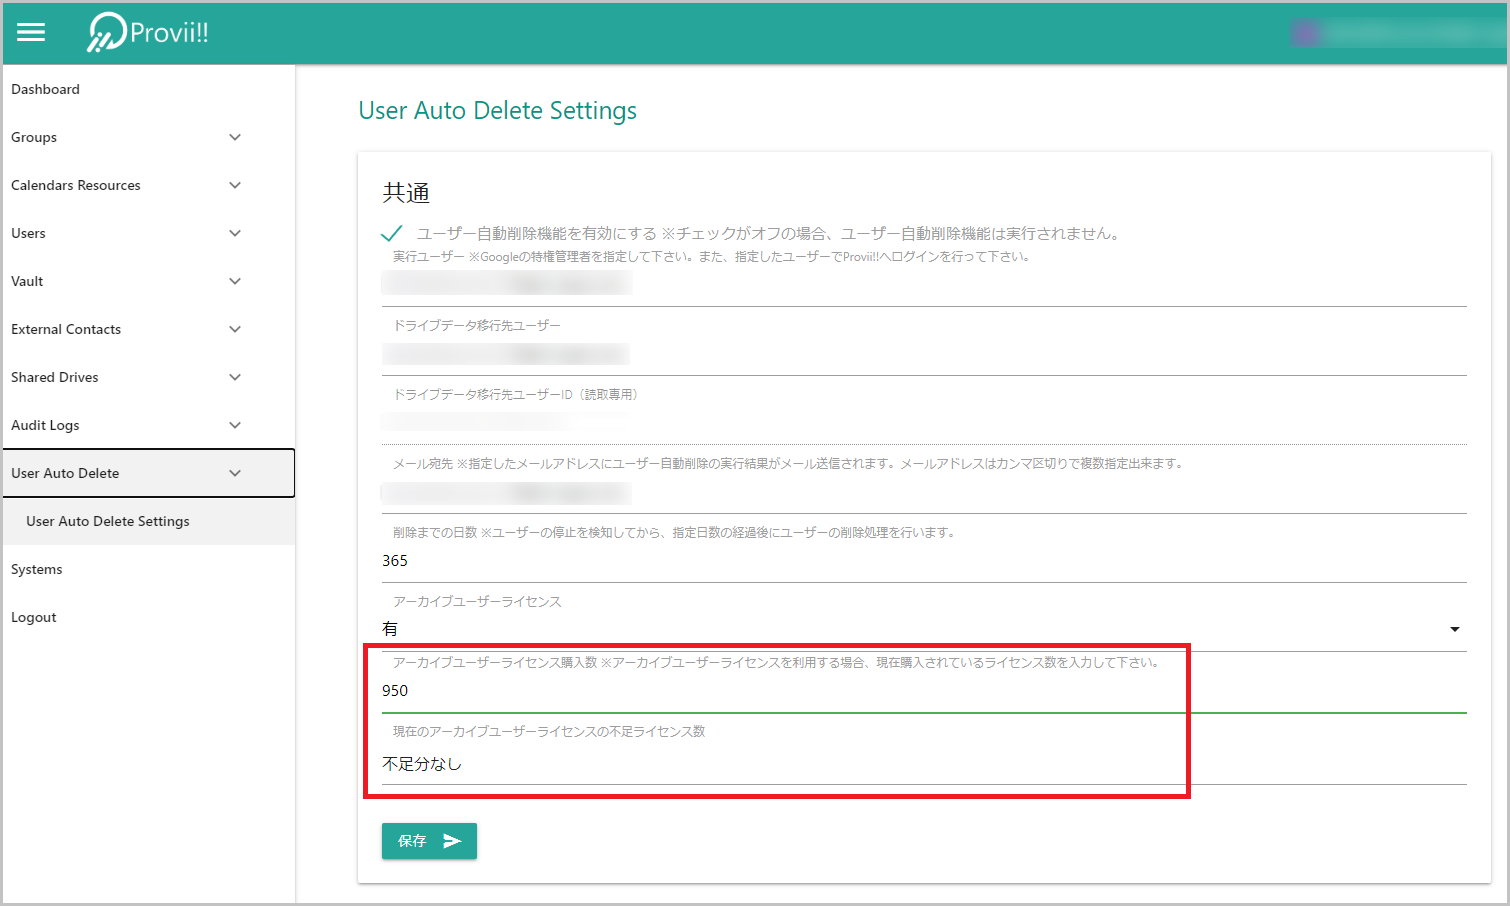The width and height of the screenshot is (1510, 906).
Task: Click the 保存 save button
Action: click(429, 841)
